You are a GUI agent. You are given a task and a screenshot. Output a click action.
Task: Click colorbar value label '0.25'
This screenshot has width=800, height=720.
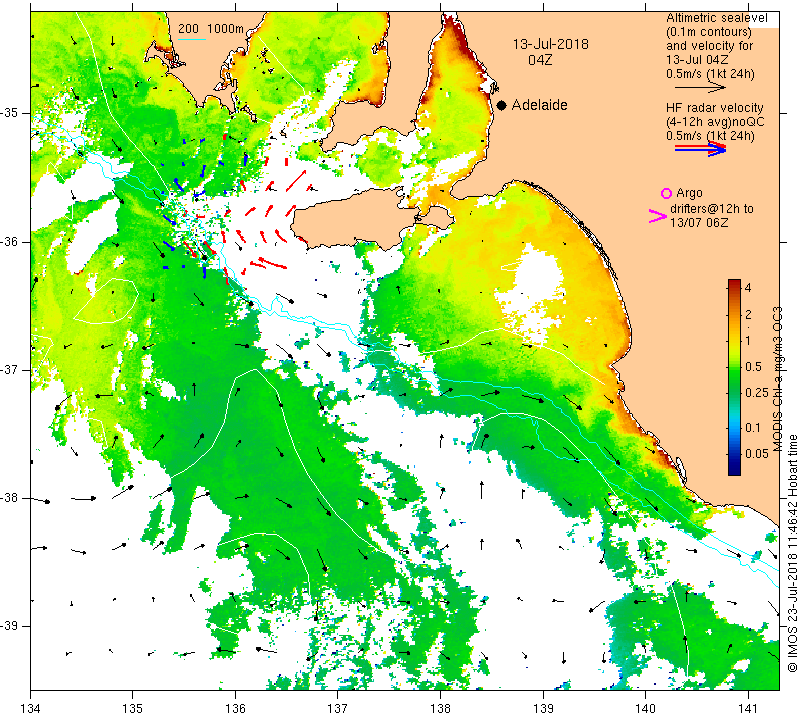(x=757, y=392)
